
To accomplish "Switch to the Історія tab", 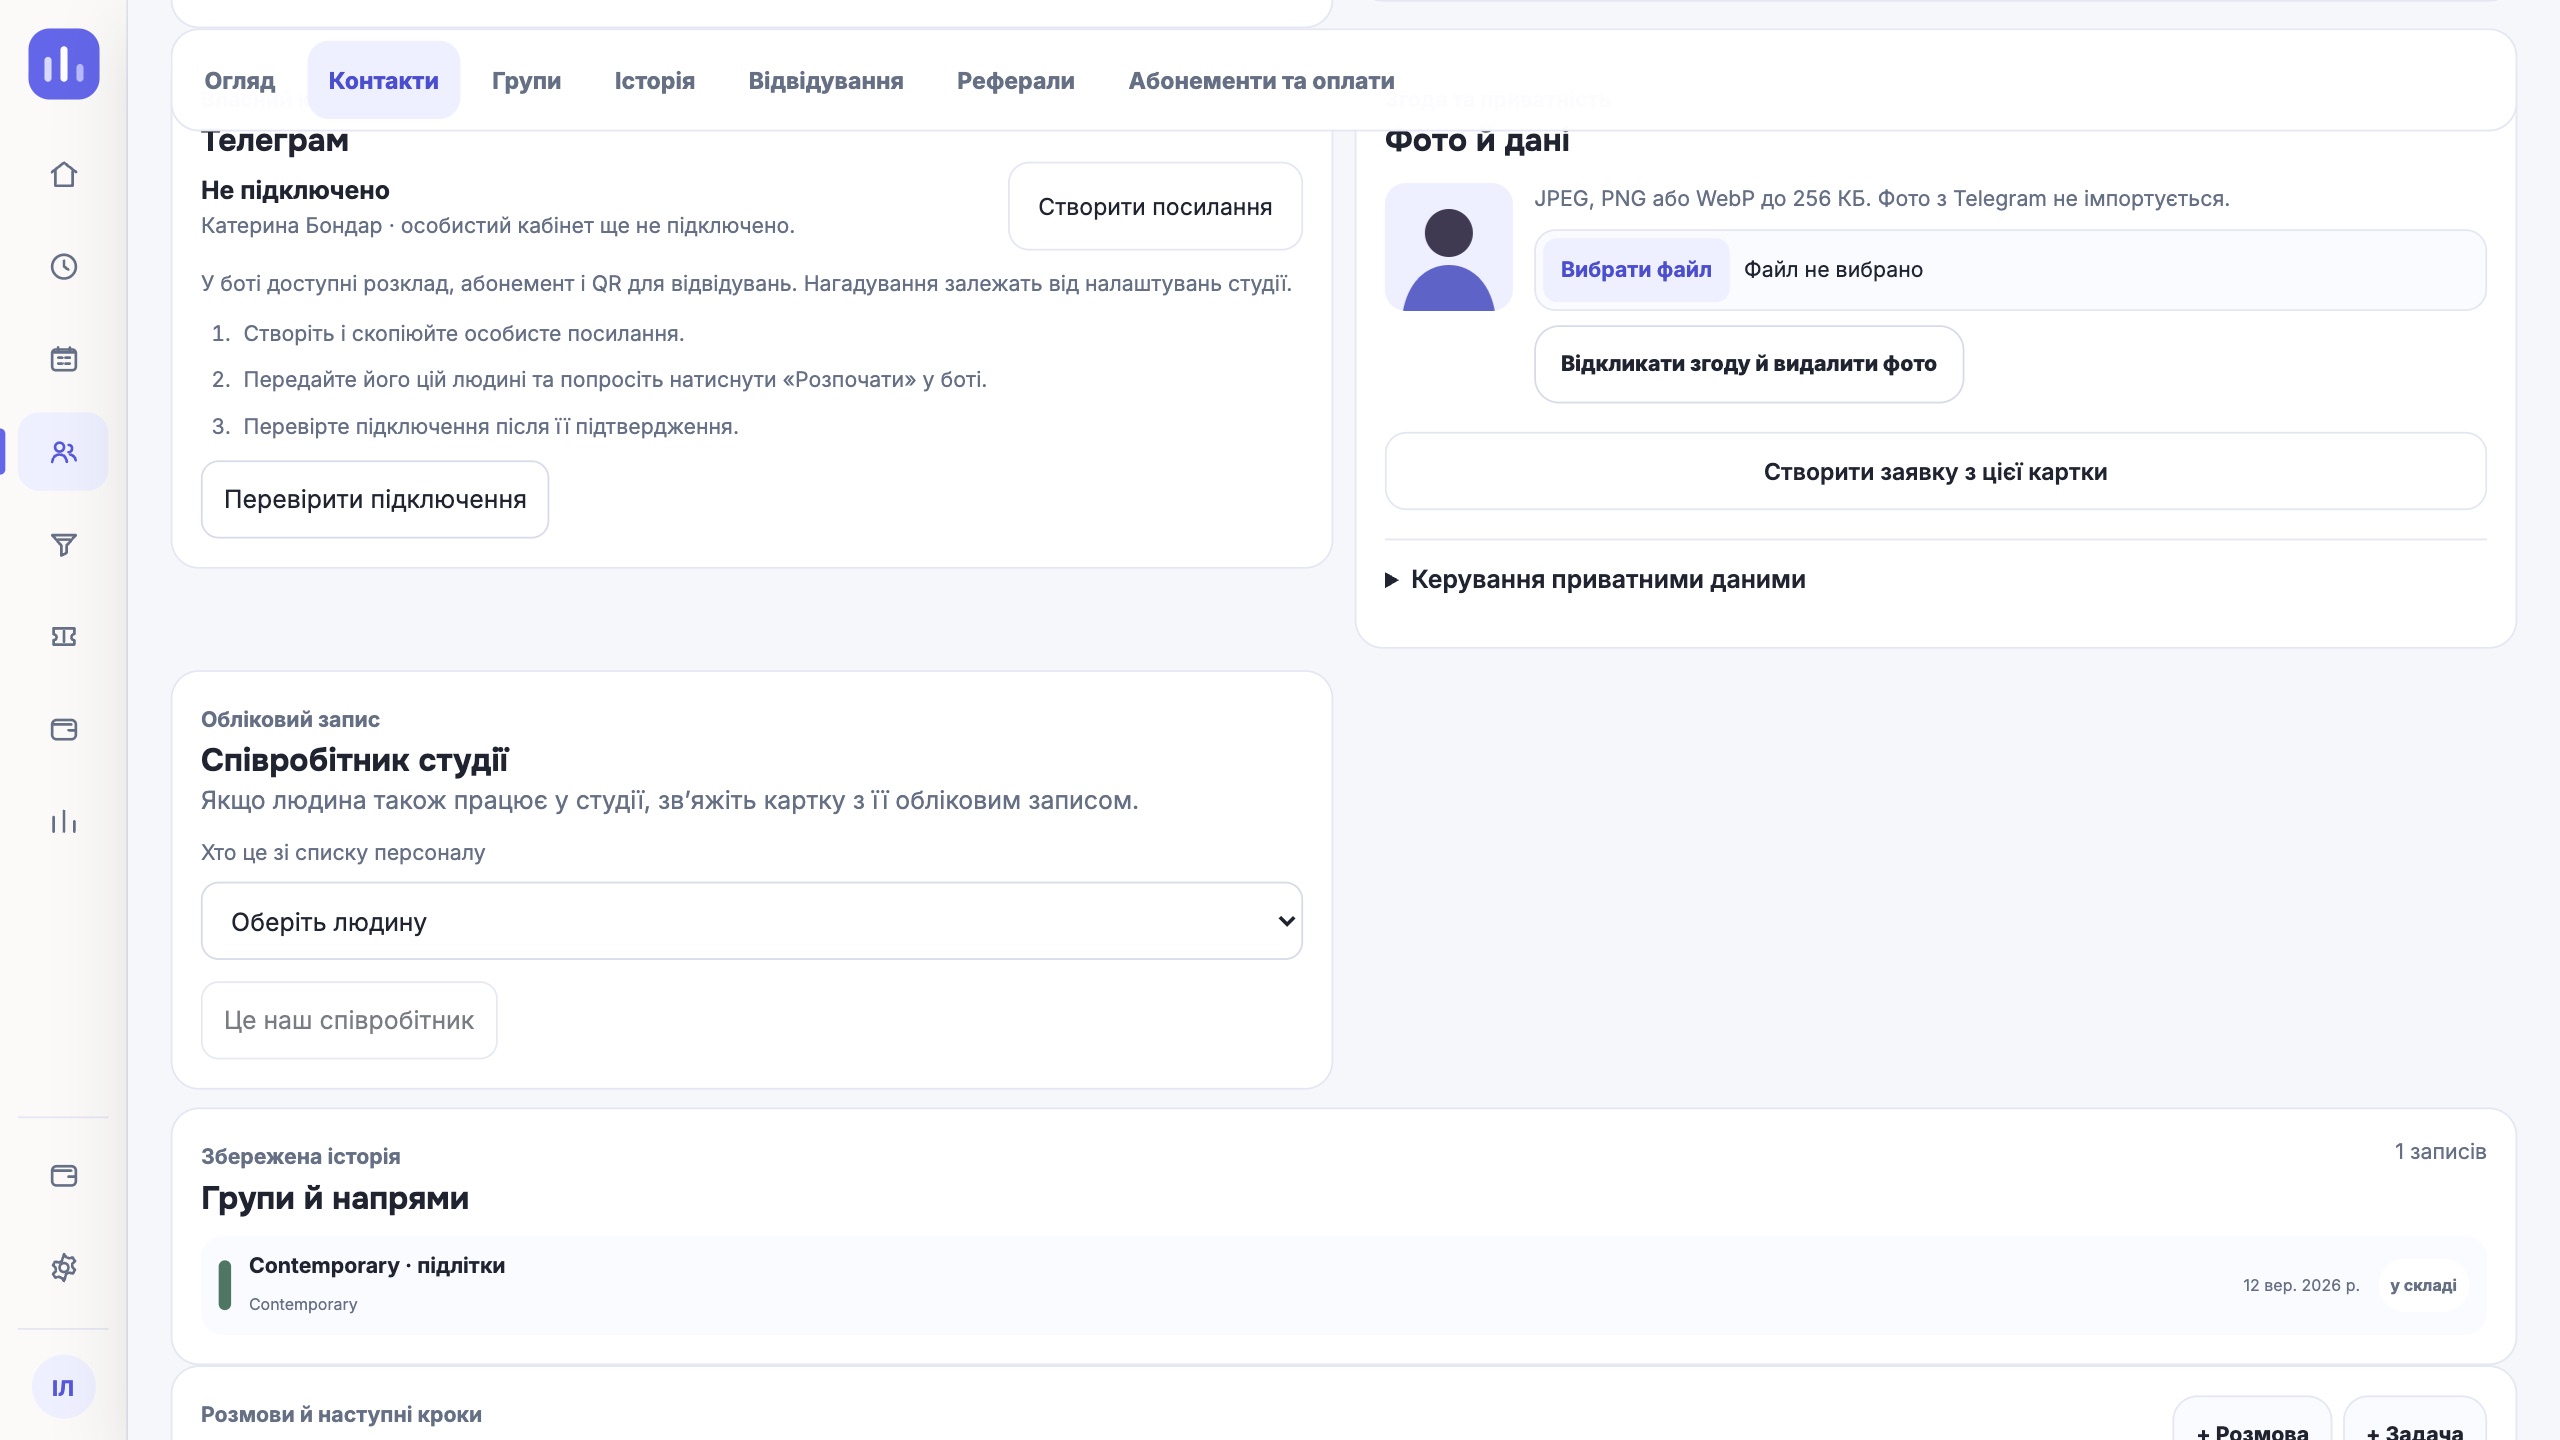I will point(655,80).
